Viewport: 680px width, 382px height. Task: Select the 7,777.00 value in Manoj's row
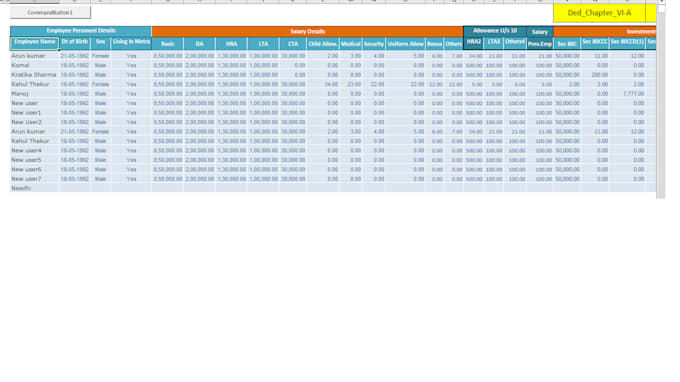[x=627, y=94]
